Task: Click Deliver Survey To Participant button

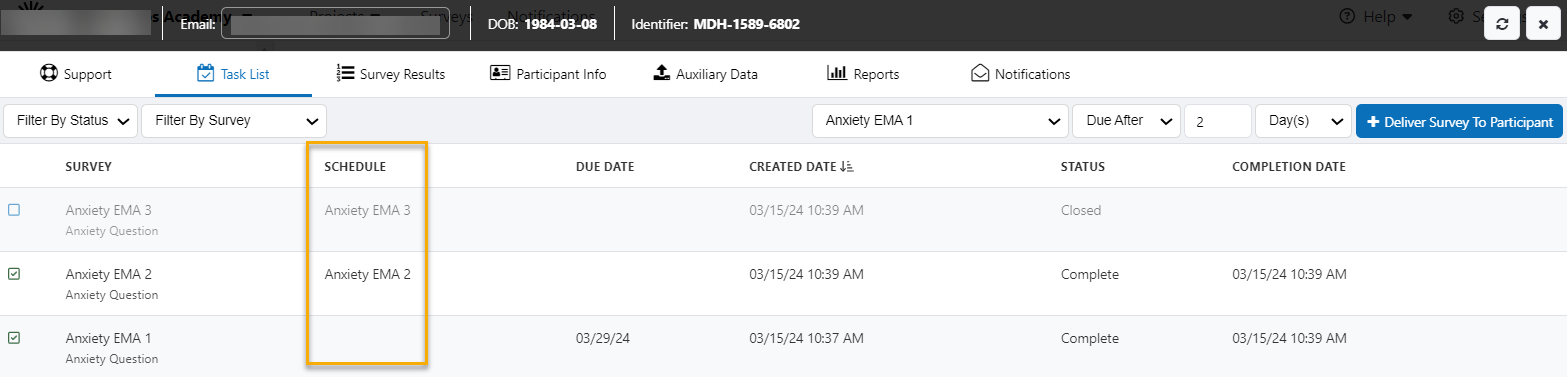Action: pyautogui.click(x=1459, y=121)
